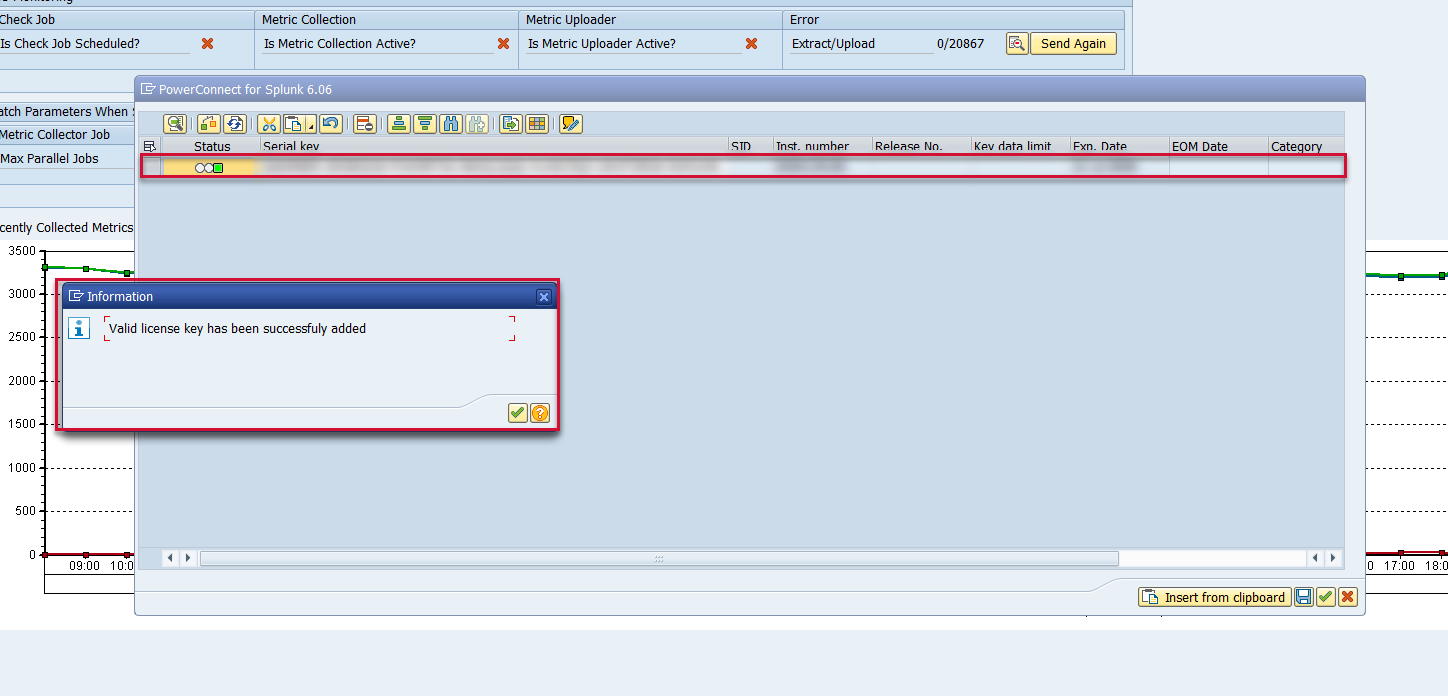Click the select-all icon in table corner

(150, 146)
